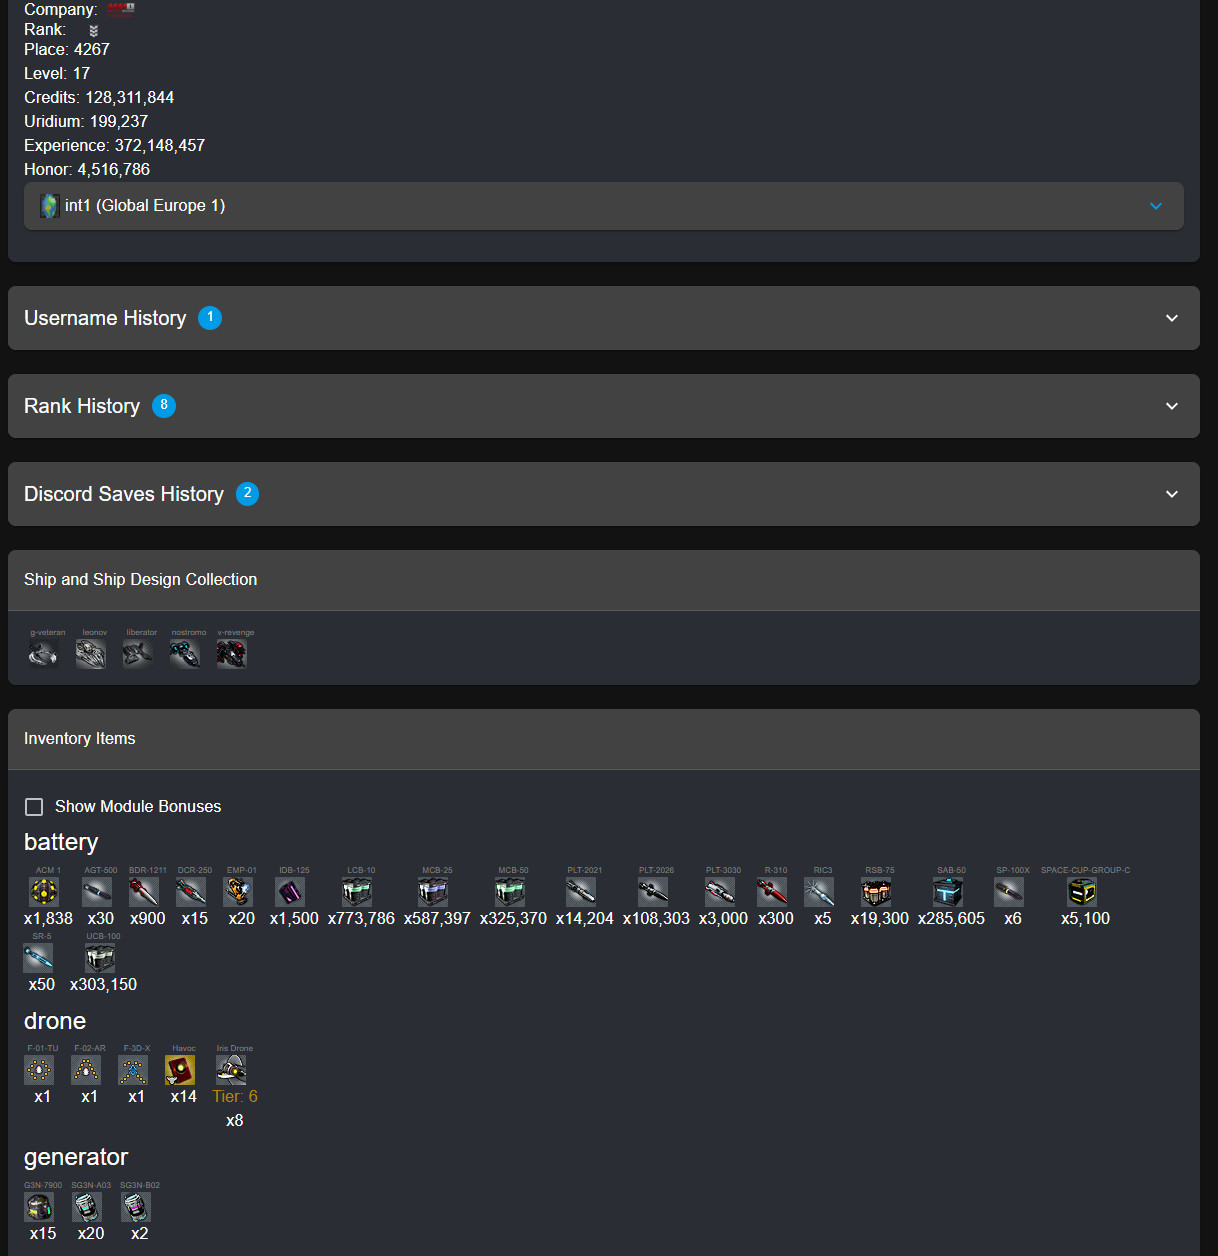Click the Level value 17
Image resolution: width=1218 pixels, height=1256 pixels.
(x=81, y=74)
